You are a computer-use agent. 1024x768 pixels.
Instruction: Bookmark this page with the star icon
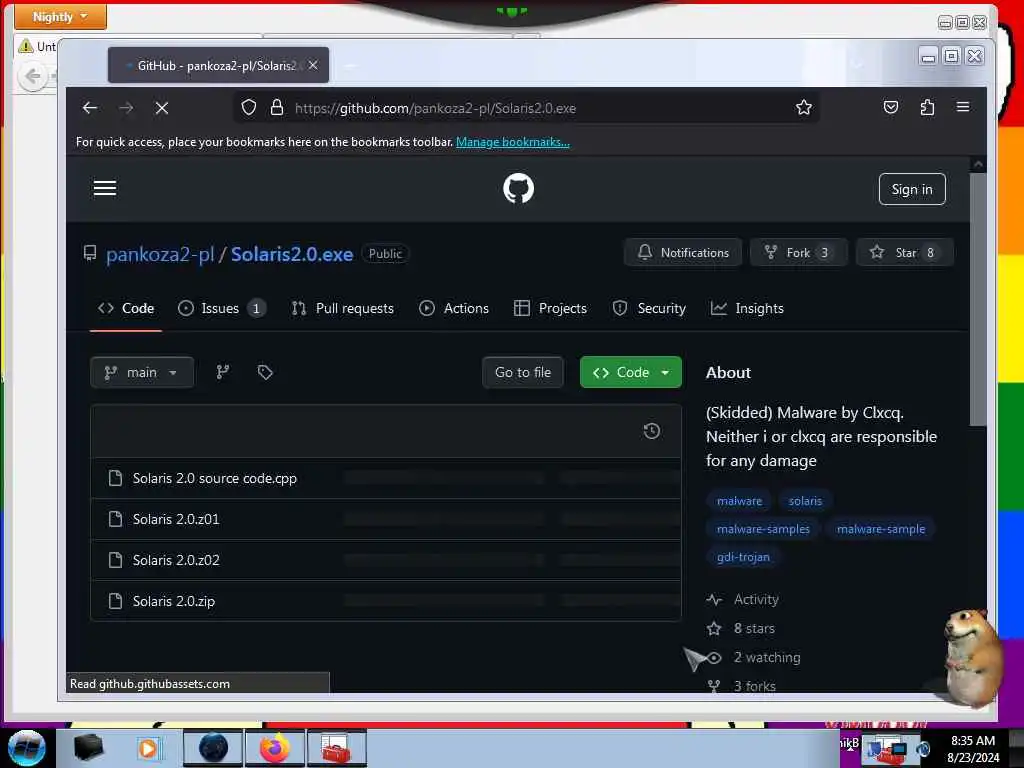(804, 107)
